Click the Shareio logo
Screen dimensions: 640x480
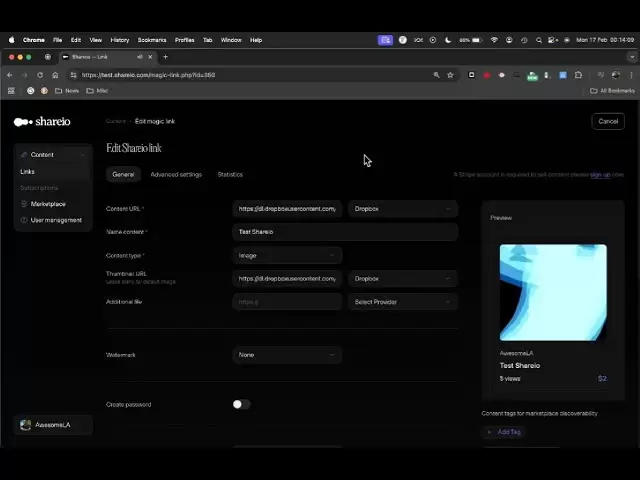[x=42, y=122]
